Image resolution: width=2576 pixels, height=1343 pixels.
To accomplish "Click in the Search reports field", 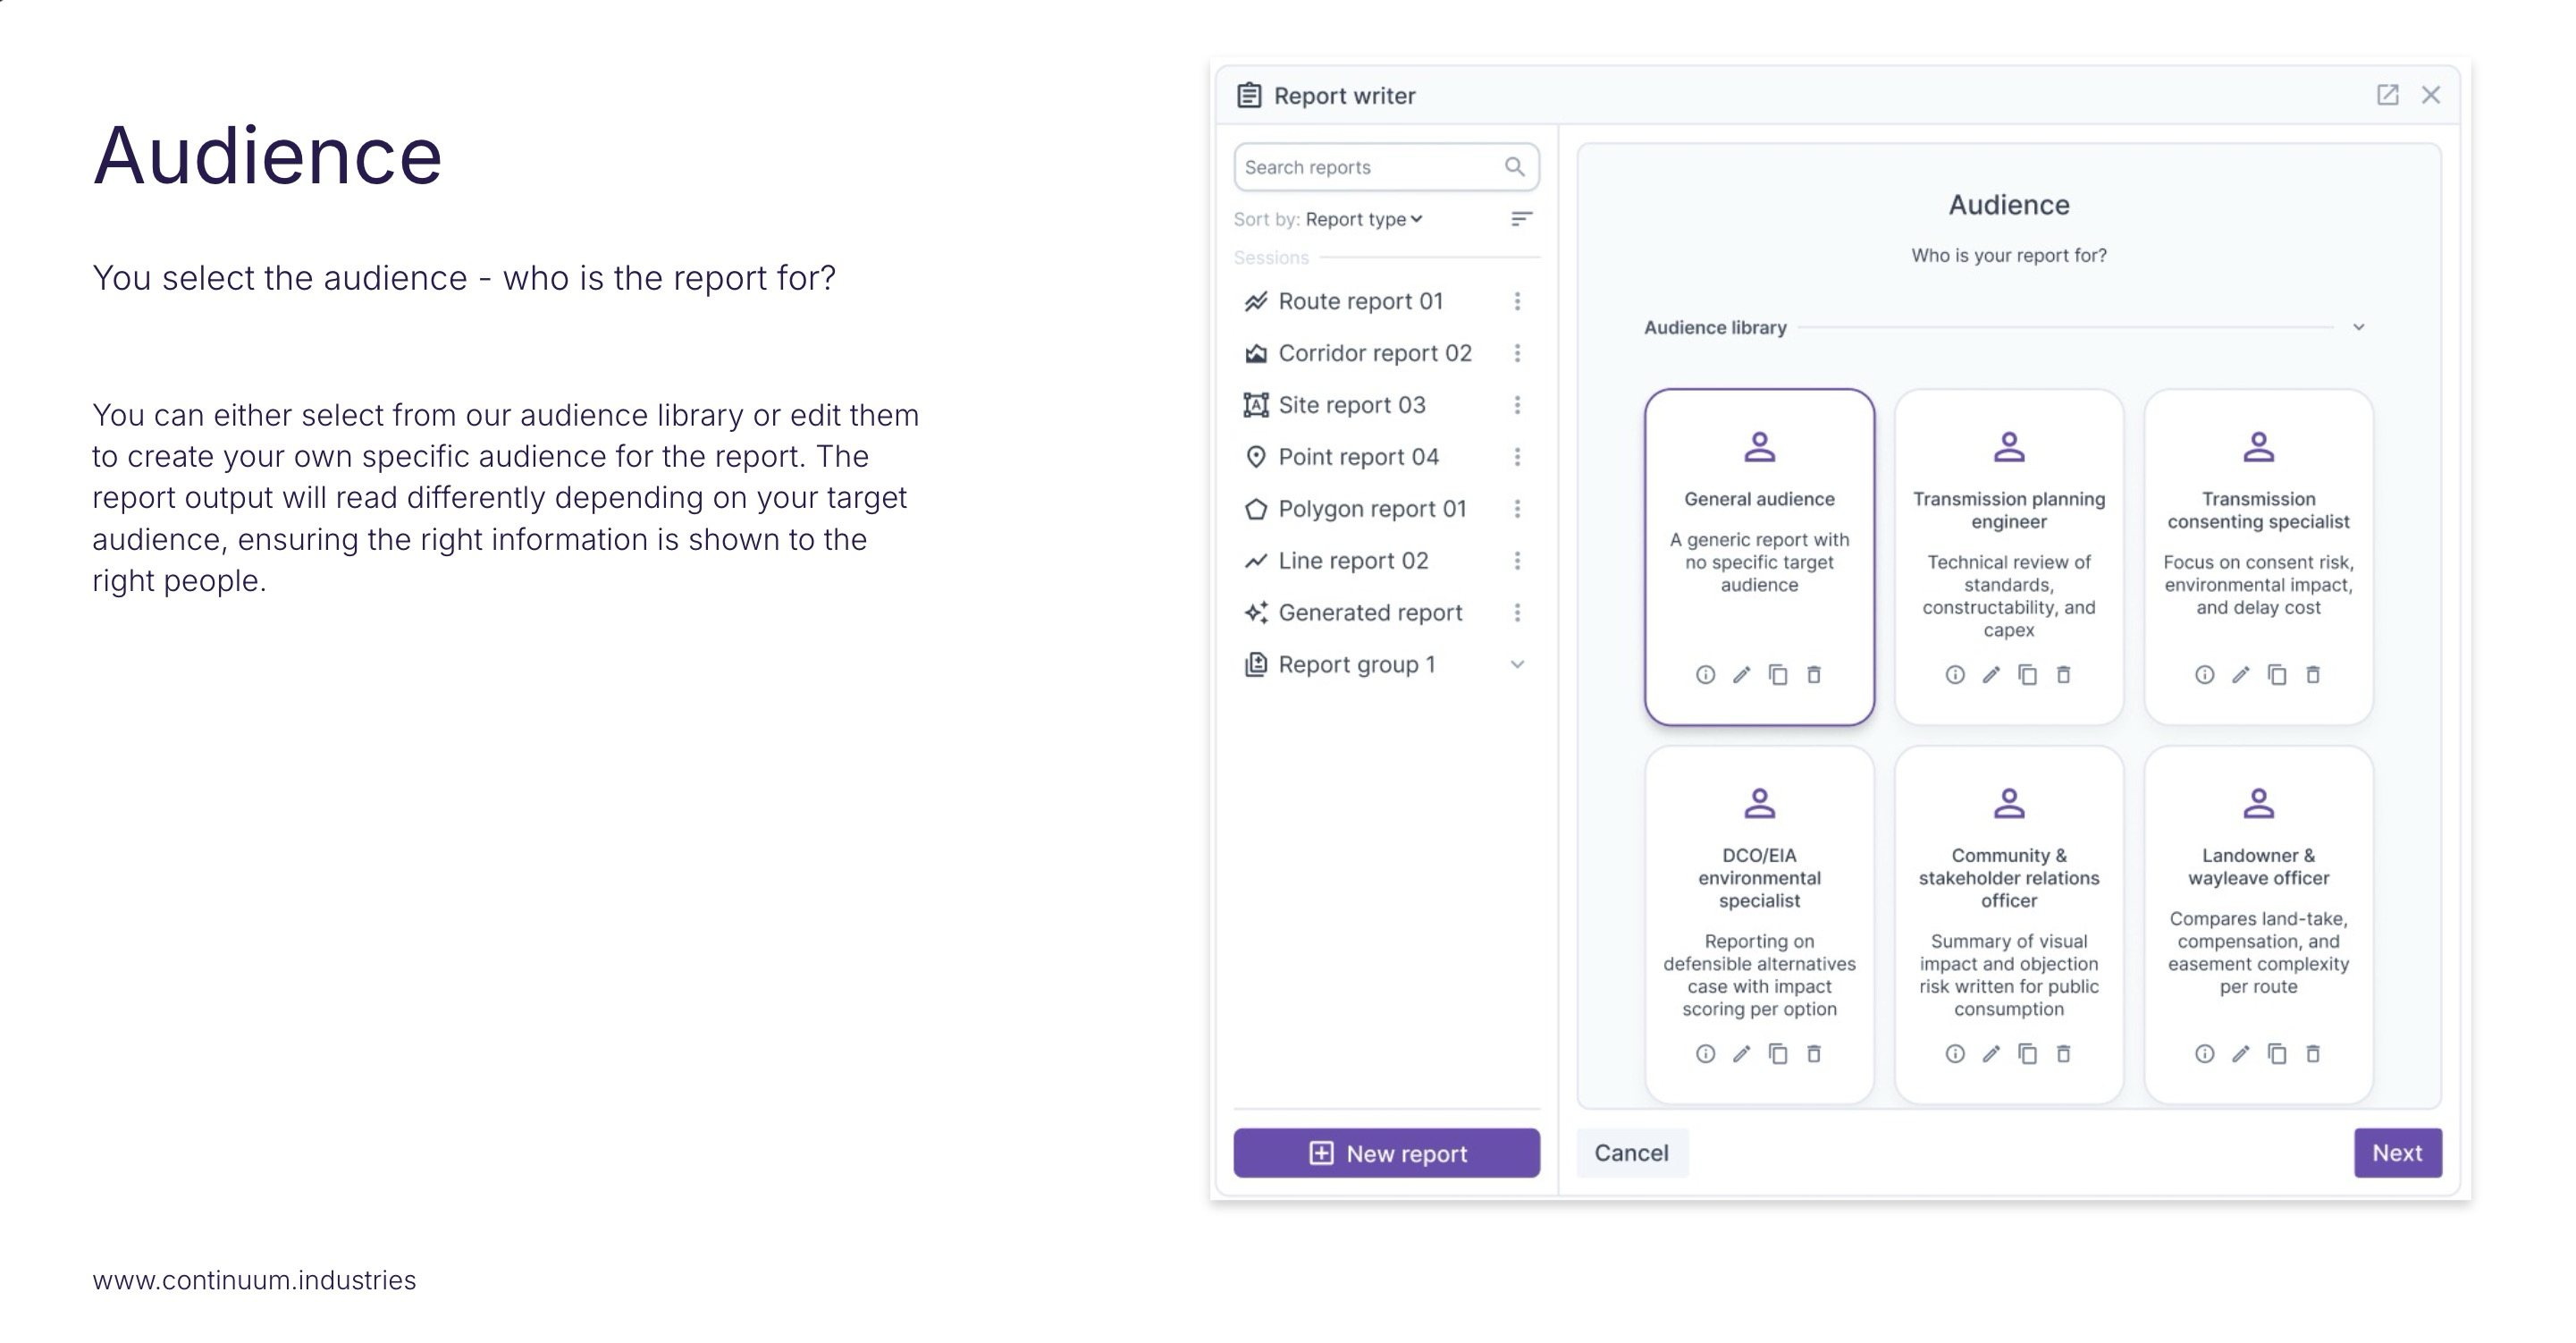I will click(x=1386, y=167).
